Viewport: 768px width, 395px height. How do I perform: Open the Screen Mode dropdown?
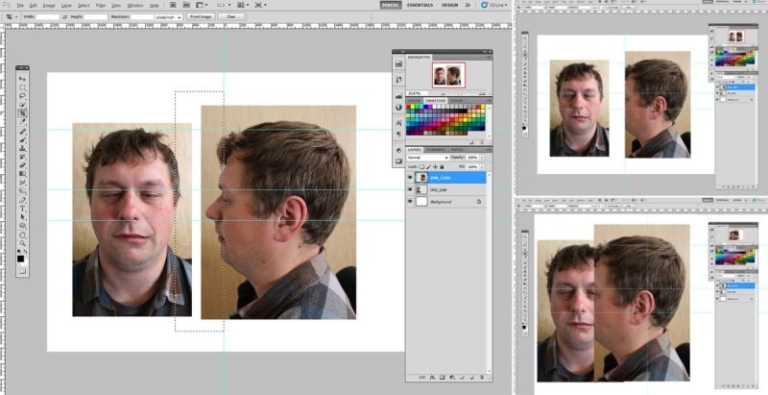pyautogui.click(x=261, y=5)
